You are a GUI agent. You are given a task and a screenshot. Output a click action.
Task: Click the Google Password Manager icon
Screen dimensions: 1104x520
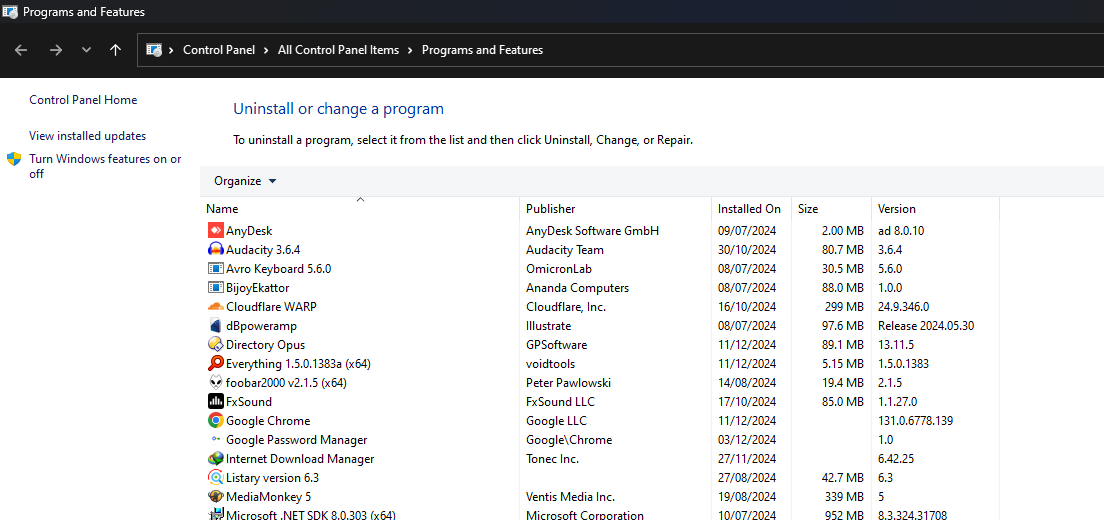(x=215, y=440)
